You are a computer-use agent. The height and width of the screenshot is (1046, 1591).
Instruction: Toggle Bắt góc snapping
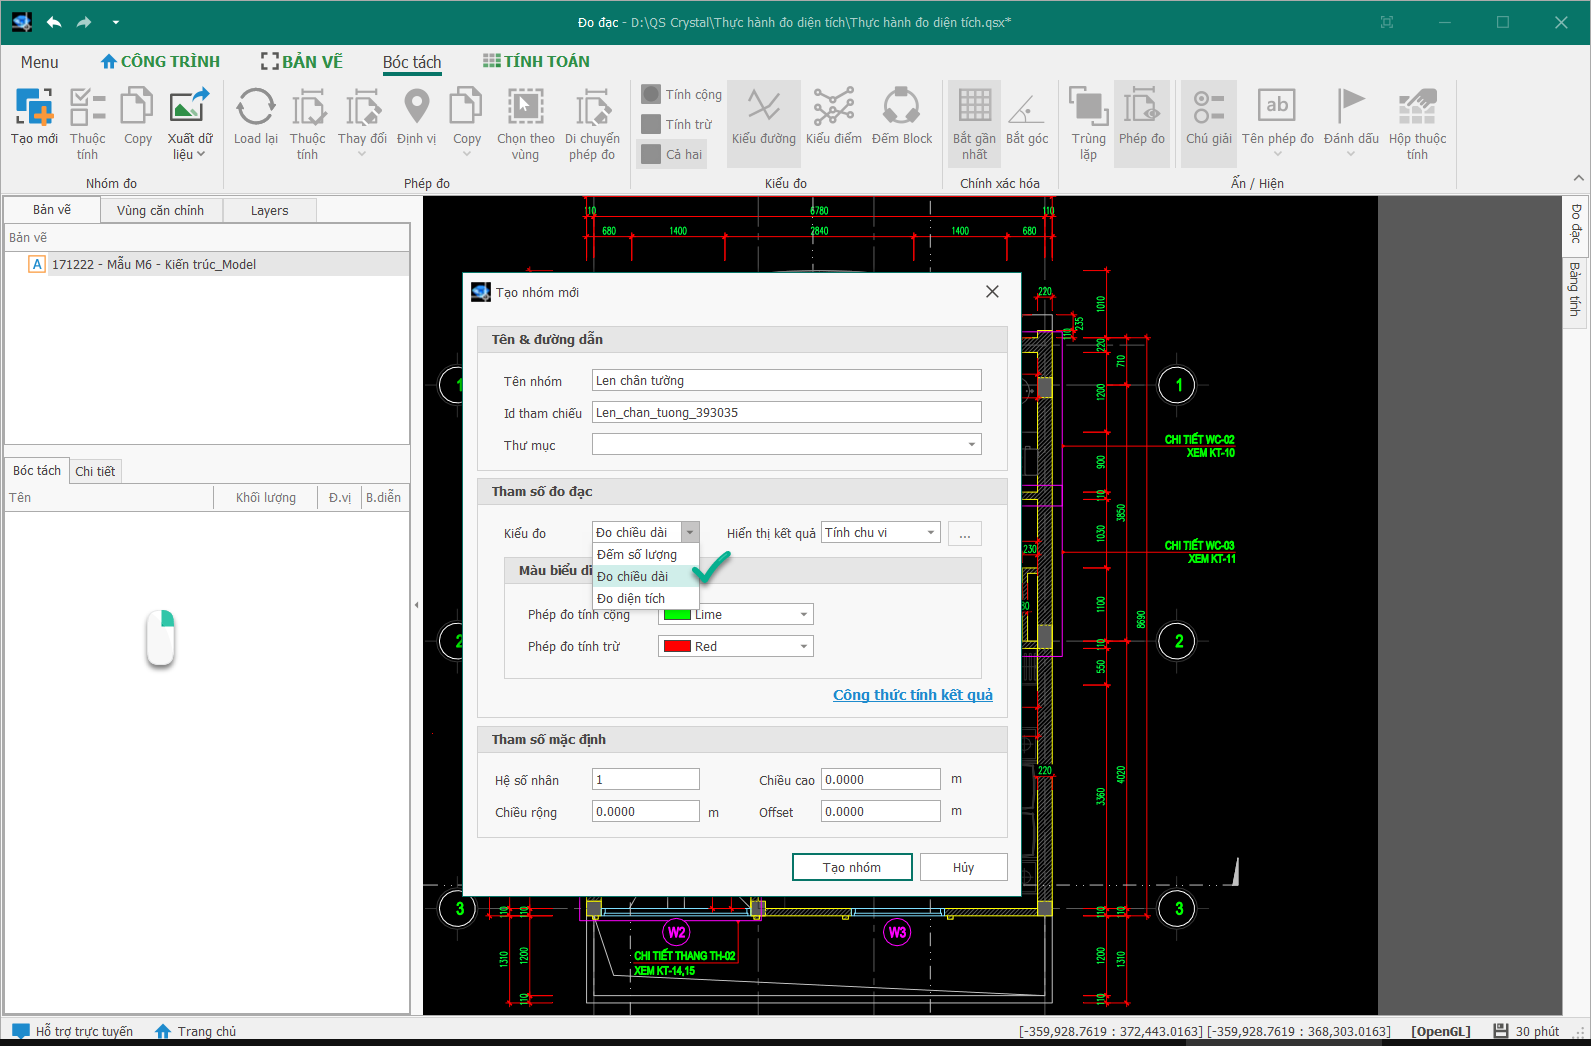pyautogui.click(x=1027, y=117)
